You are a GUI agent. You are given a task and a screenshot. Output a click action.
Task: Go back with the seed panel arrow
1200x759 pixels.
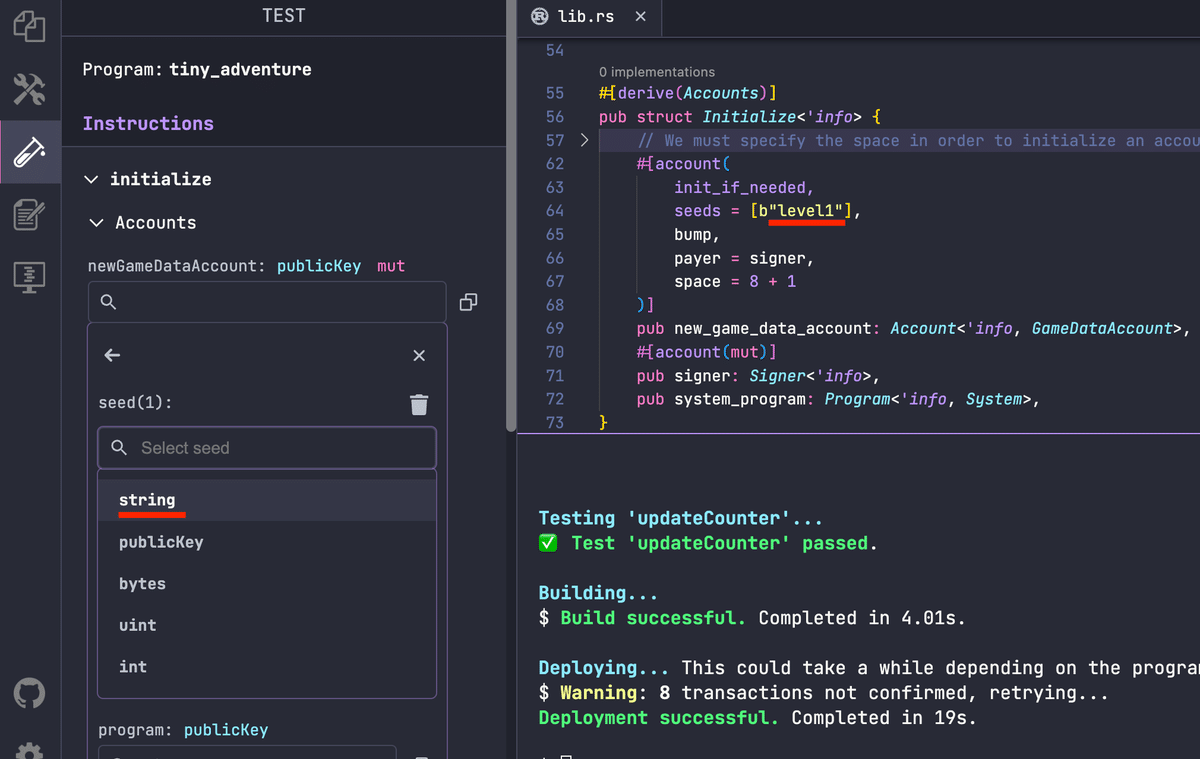click(112, 355)
